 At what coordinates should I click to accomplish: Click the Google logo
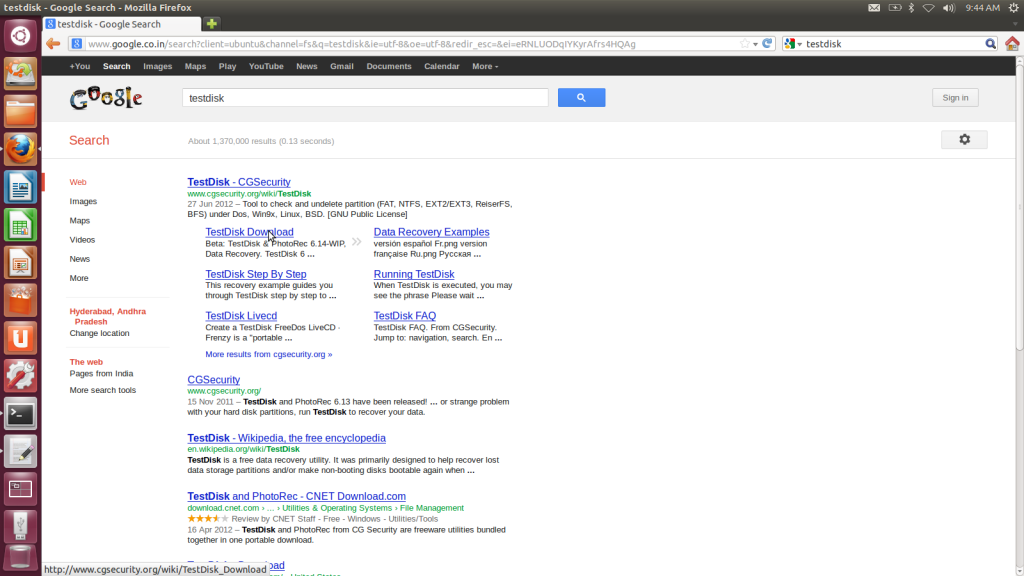(x=106, y=98)
